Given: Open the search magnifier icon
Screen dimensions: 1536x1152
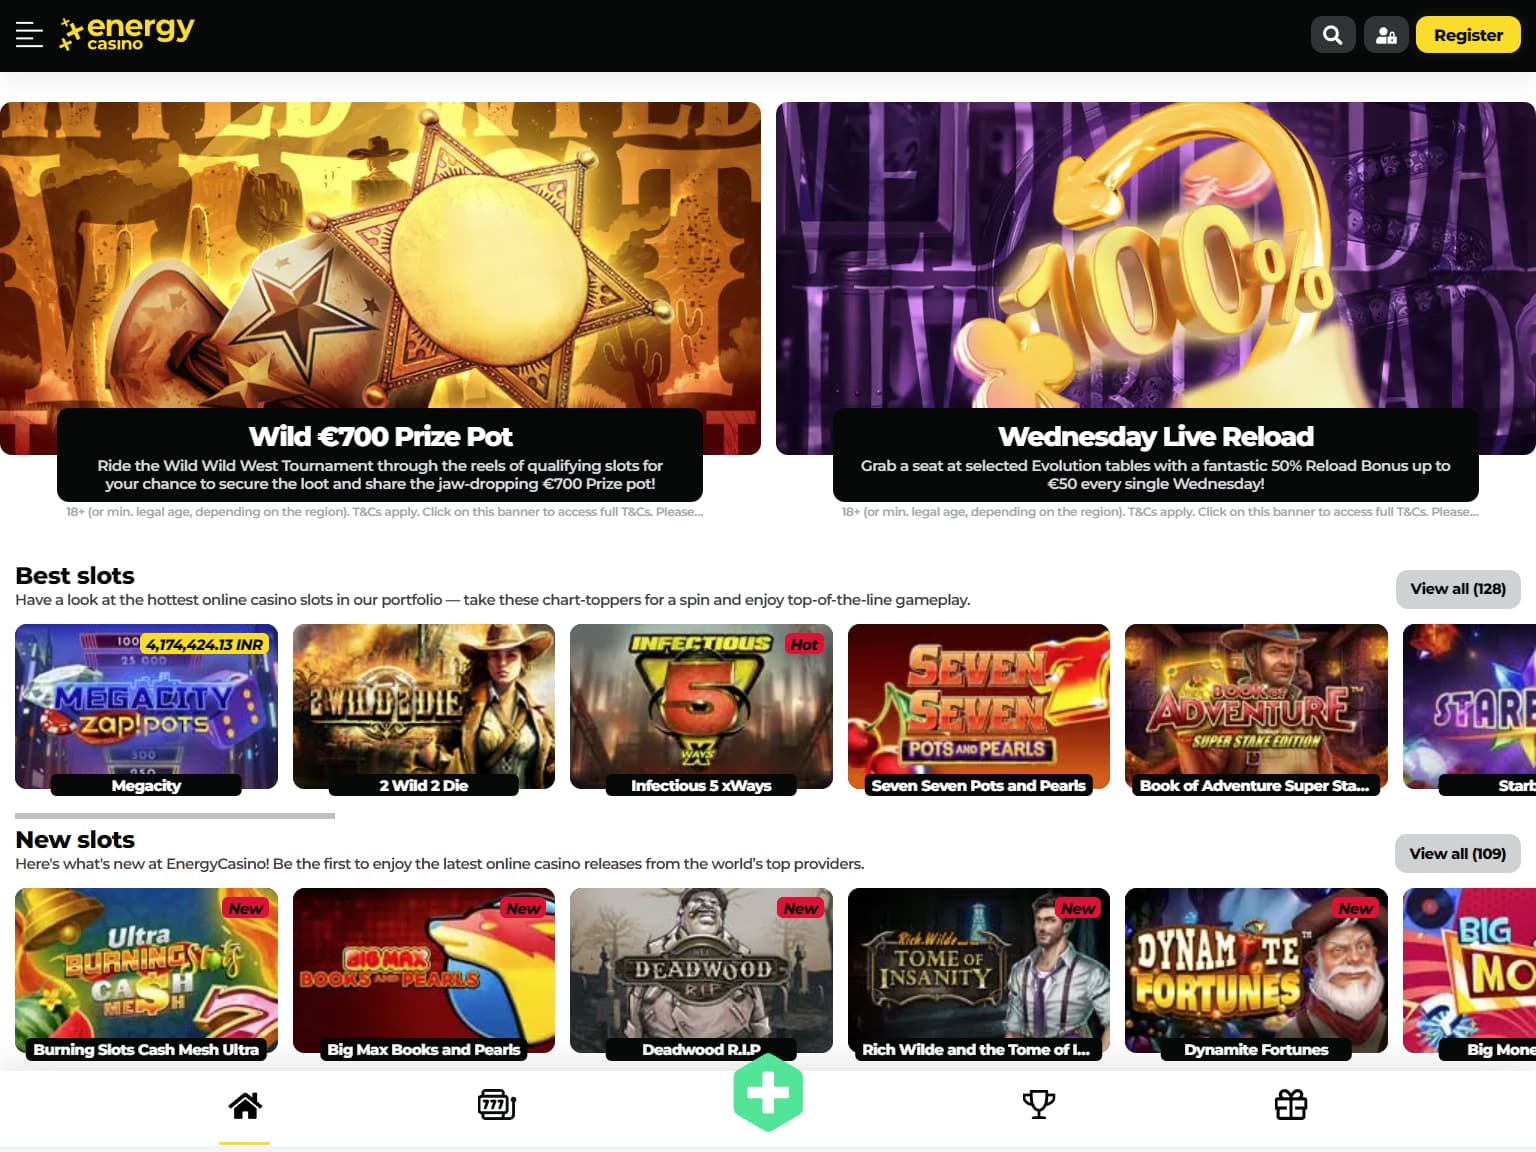Looking at the screenshot, I should [1333, 35].
